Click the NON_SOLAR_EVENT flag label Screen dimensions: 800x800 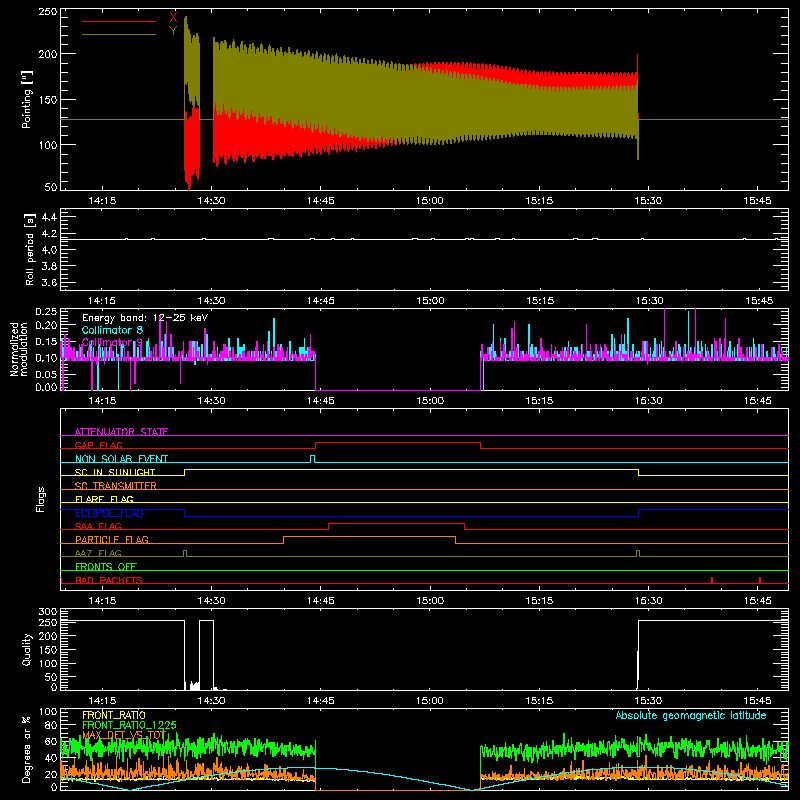(x=121, y=459)
